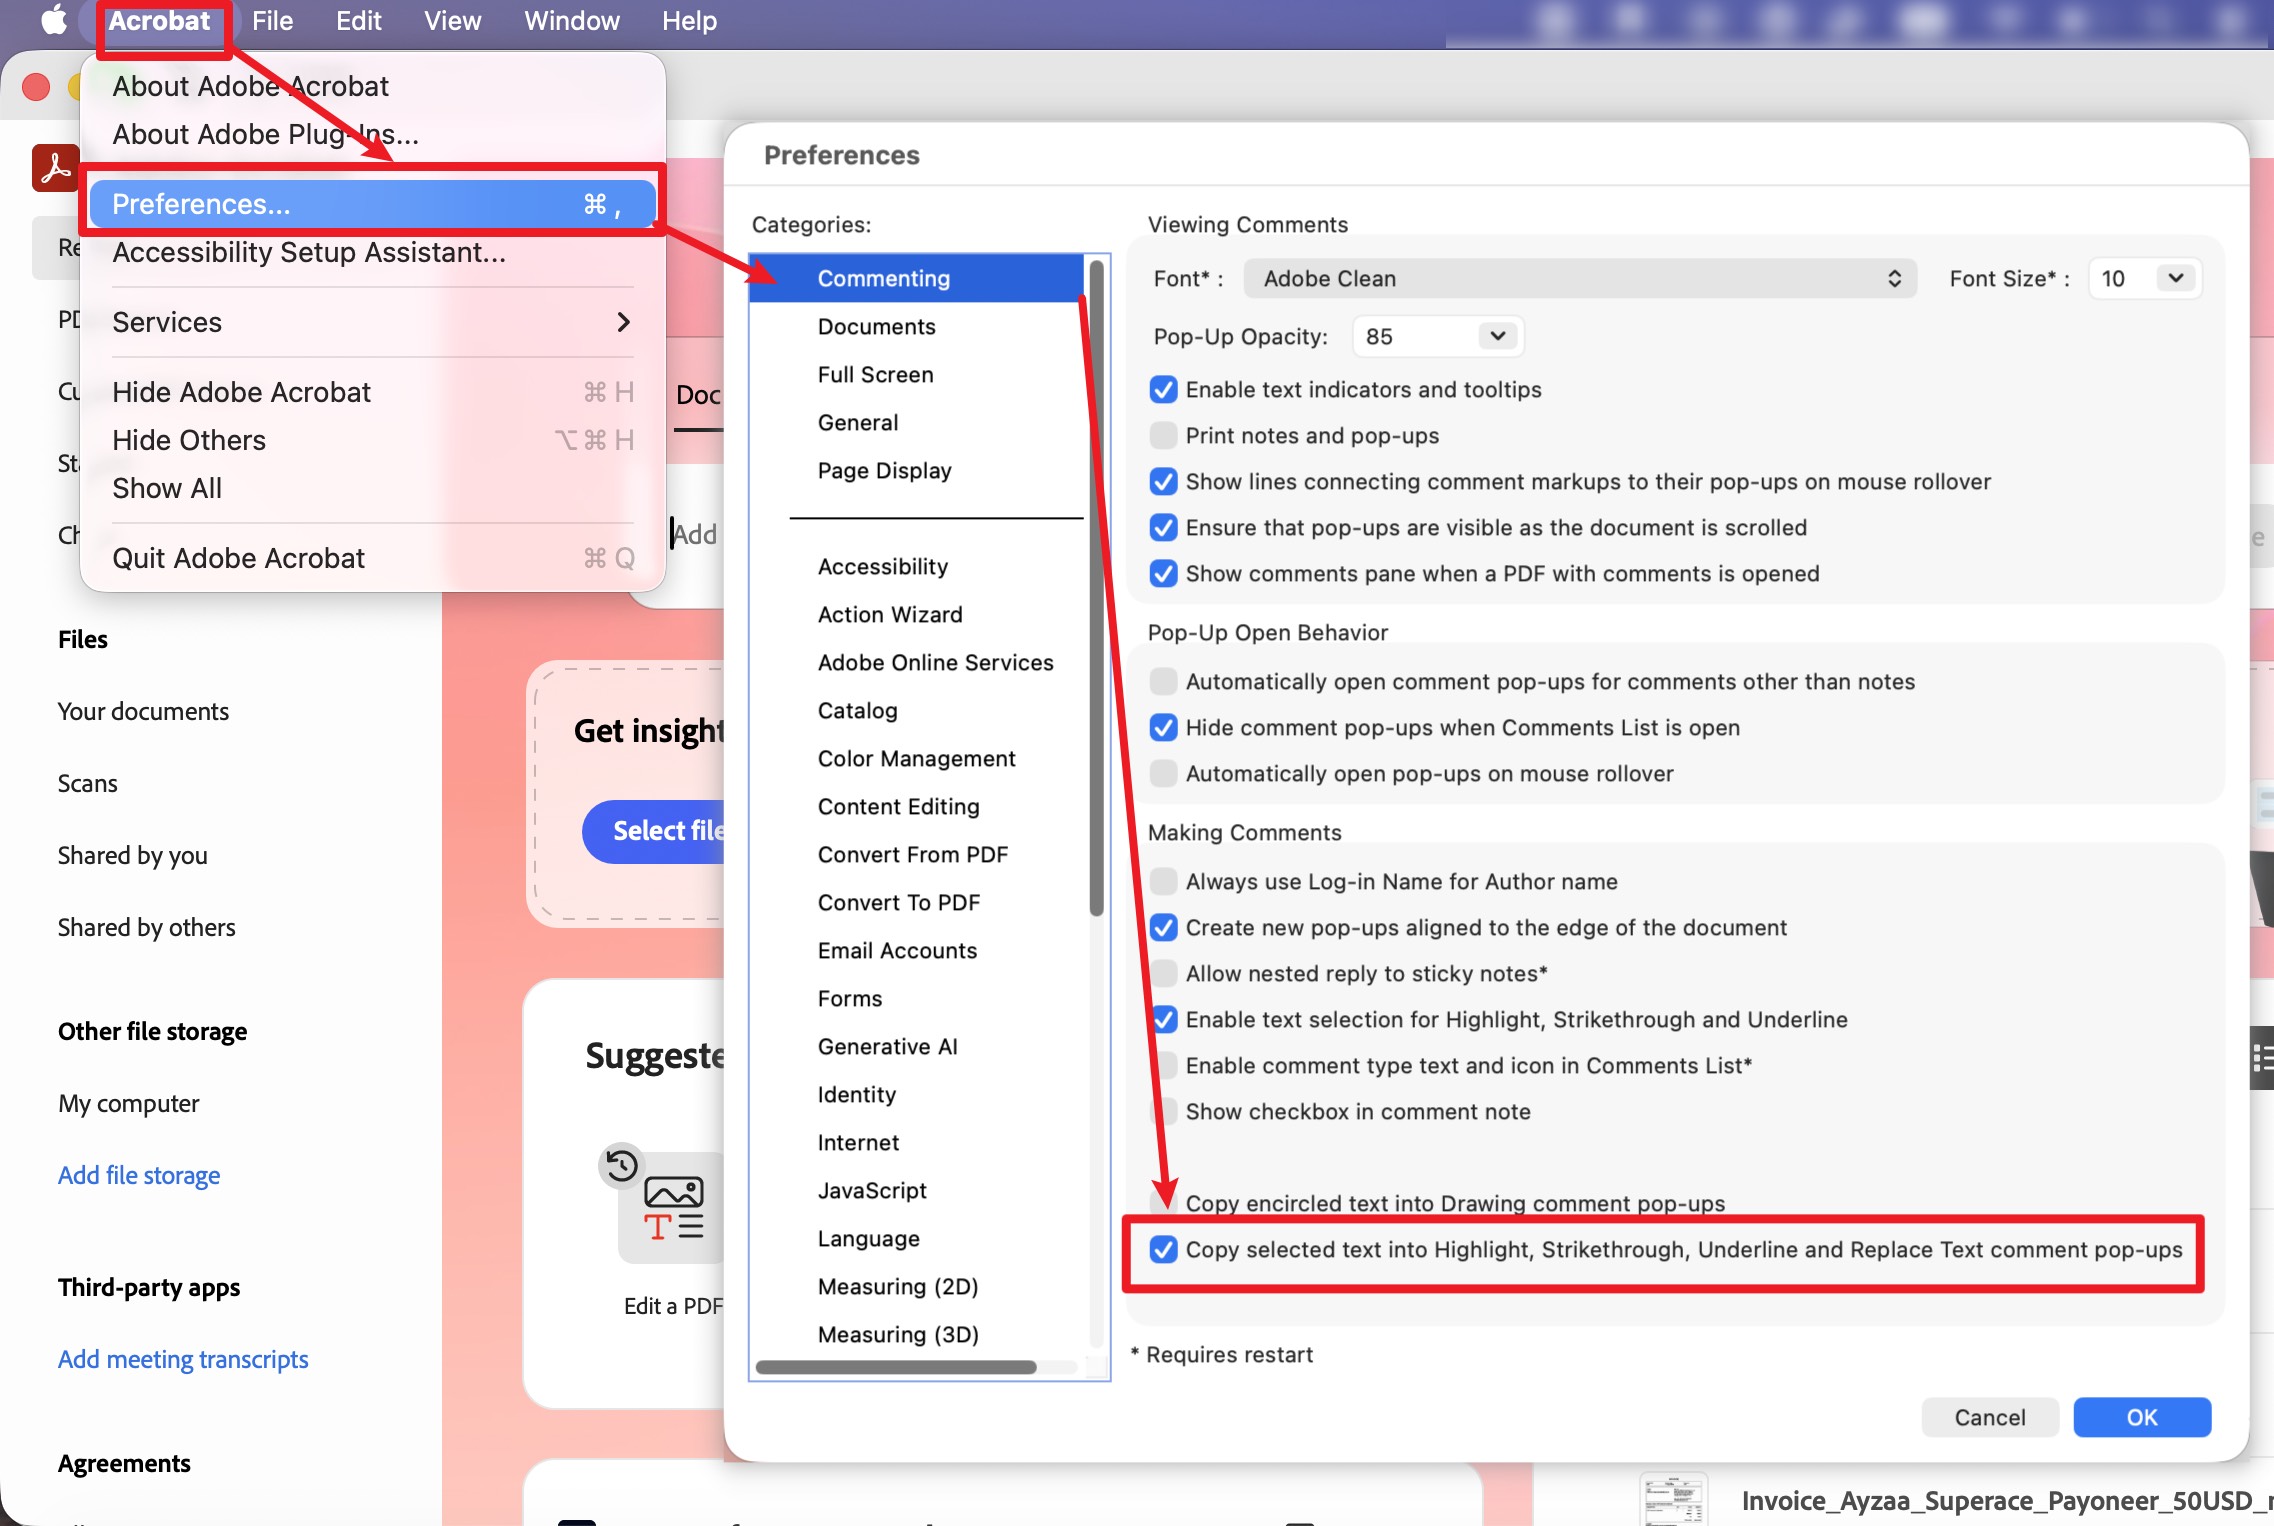Open the Acrobat menu in menu bar
This screenshot has width=2274, height=1526.
160,21
